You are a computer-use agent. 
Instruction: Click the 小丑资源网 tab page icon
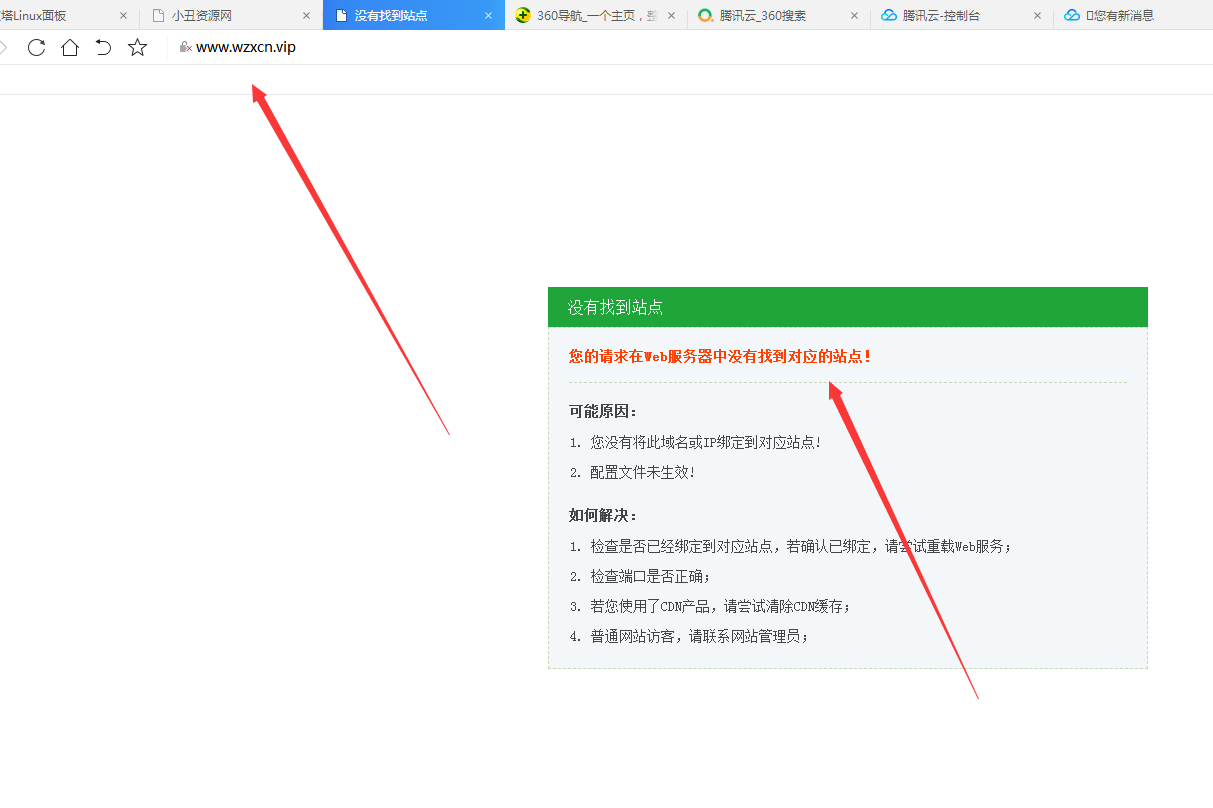coord(158,15)
